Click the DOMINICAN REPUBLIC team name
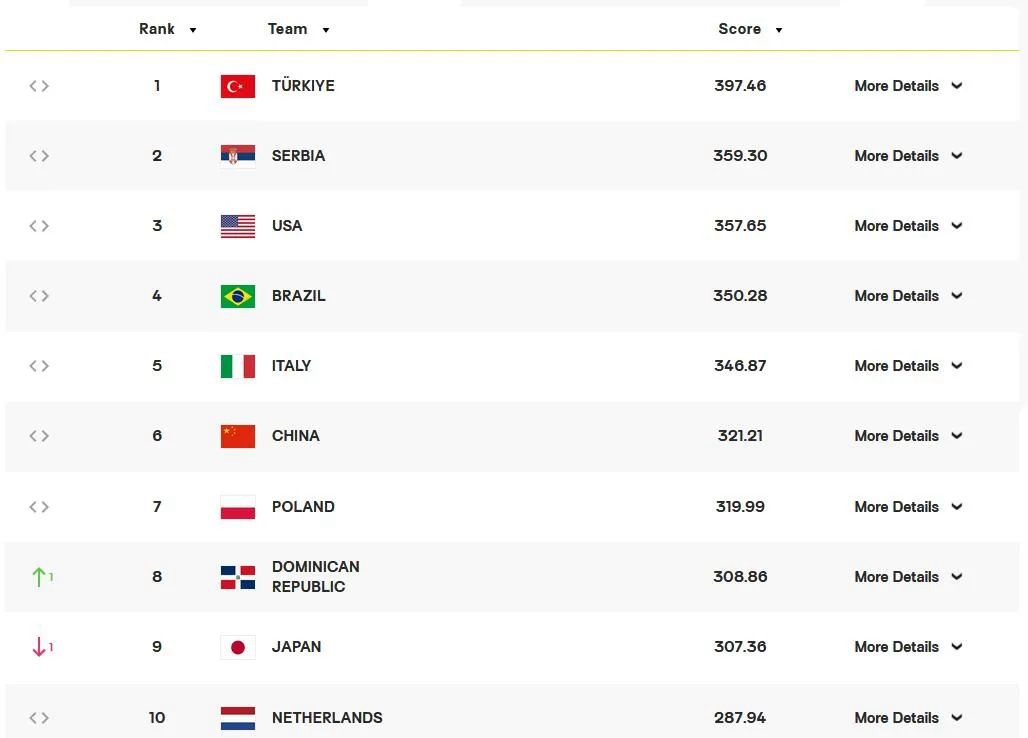 tap(315, 577)
